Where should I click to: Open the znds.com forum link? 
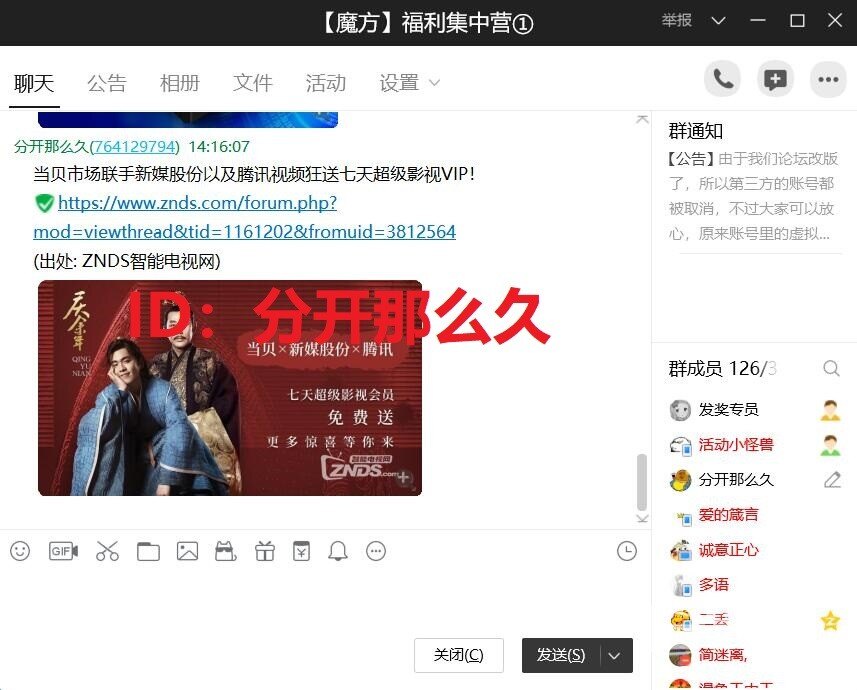point(244,218)
